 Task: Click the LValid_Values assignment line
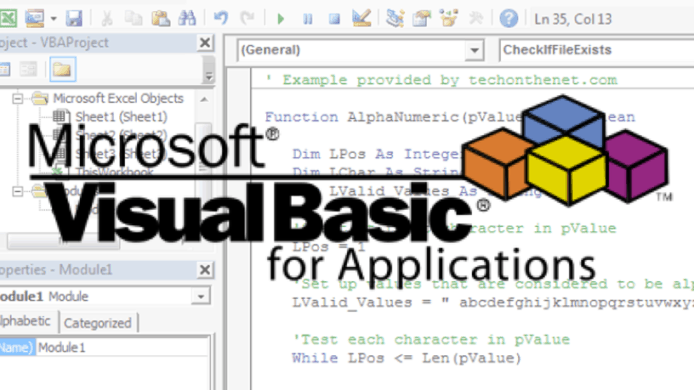coord(492,302)
